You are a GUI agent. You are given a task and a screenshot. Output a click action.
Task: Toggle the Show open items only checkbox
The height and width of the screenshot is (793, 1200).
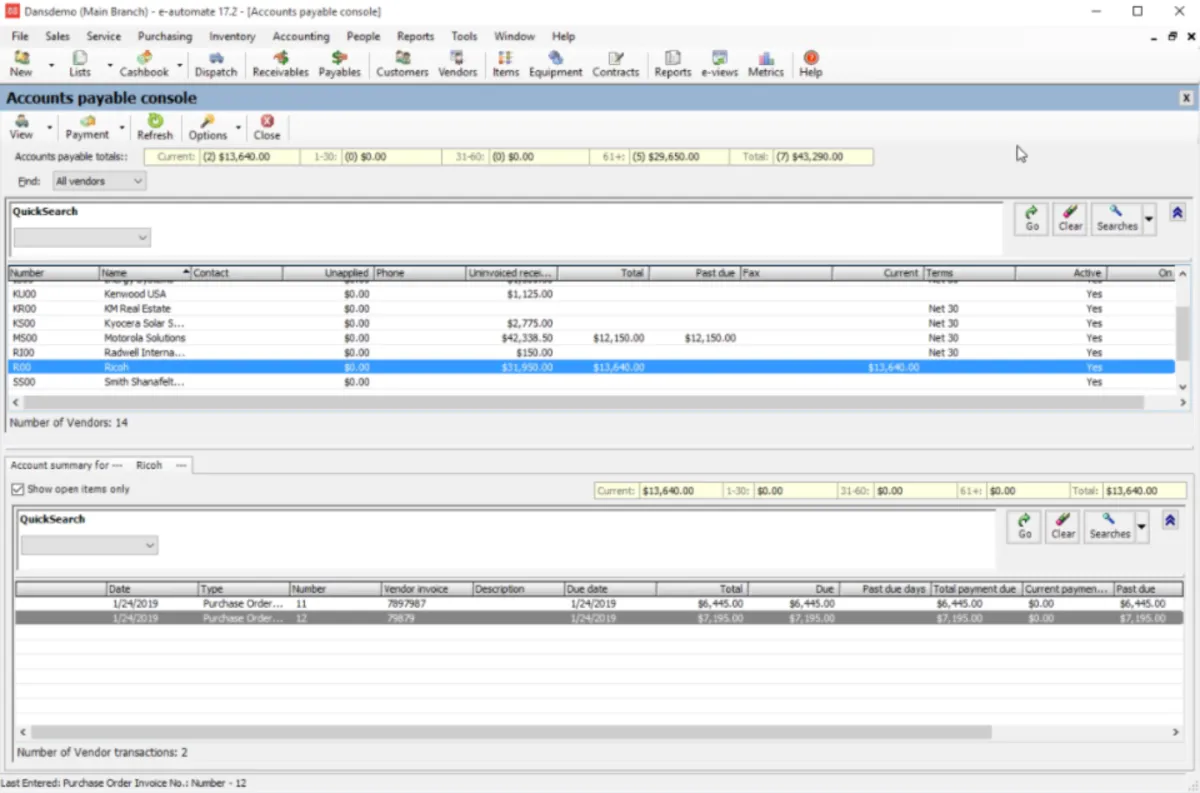click(18, 489)
